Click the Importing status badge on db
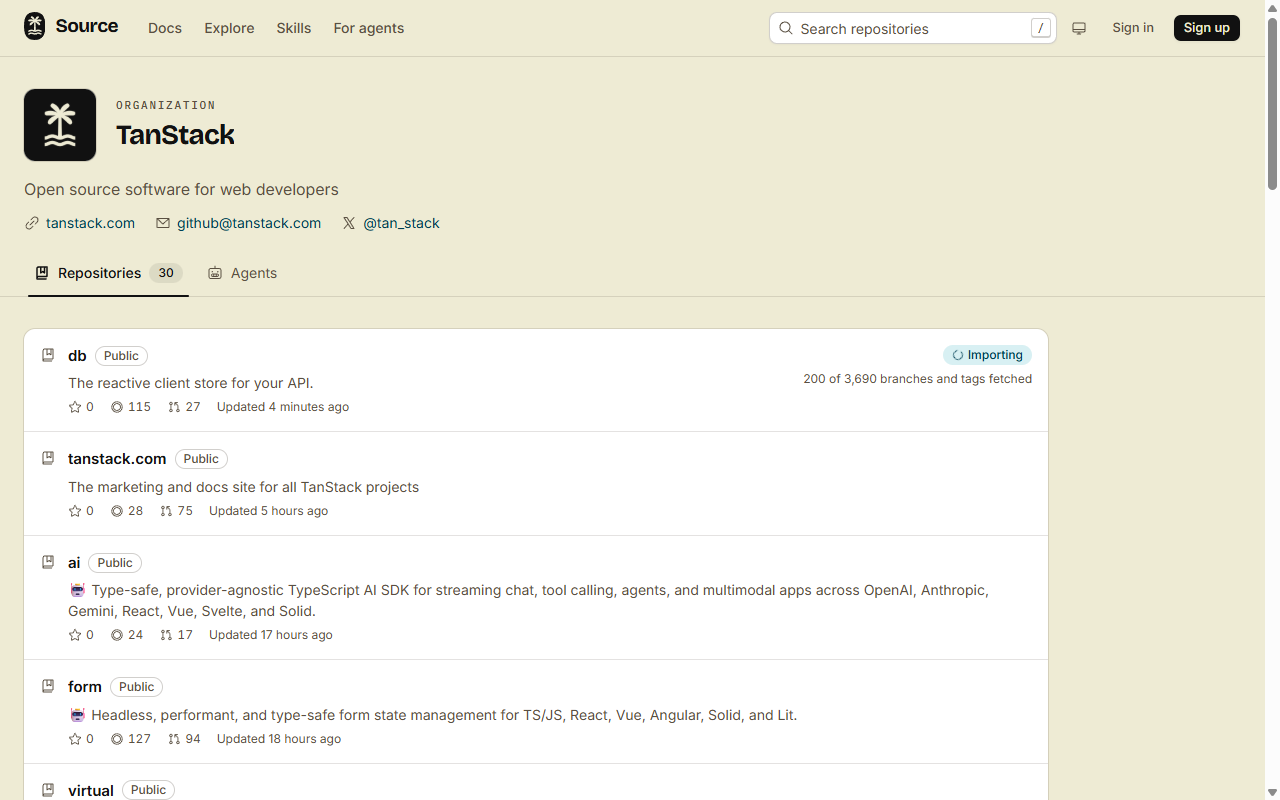 click(x=987, y=355)
